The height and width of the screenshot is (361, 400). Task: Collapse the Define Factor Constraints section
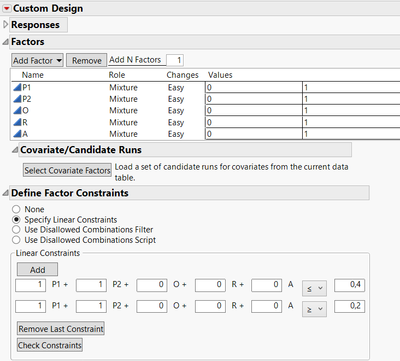pos(5,193)
